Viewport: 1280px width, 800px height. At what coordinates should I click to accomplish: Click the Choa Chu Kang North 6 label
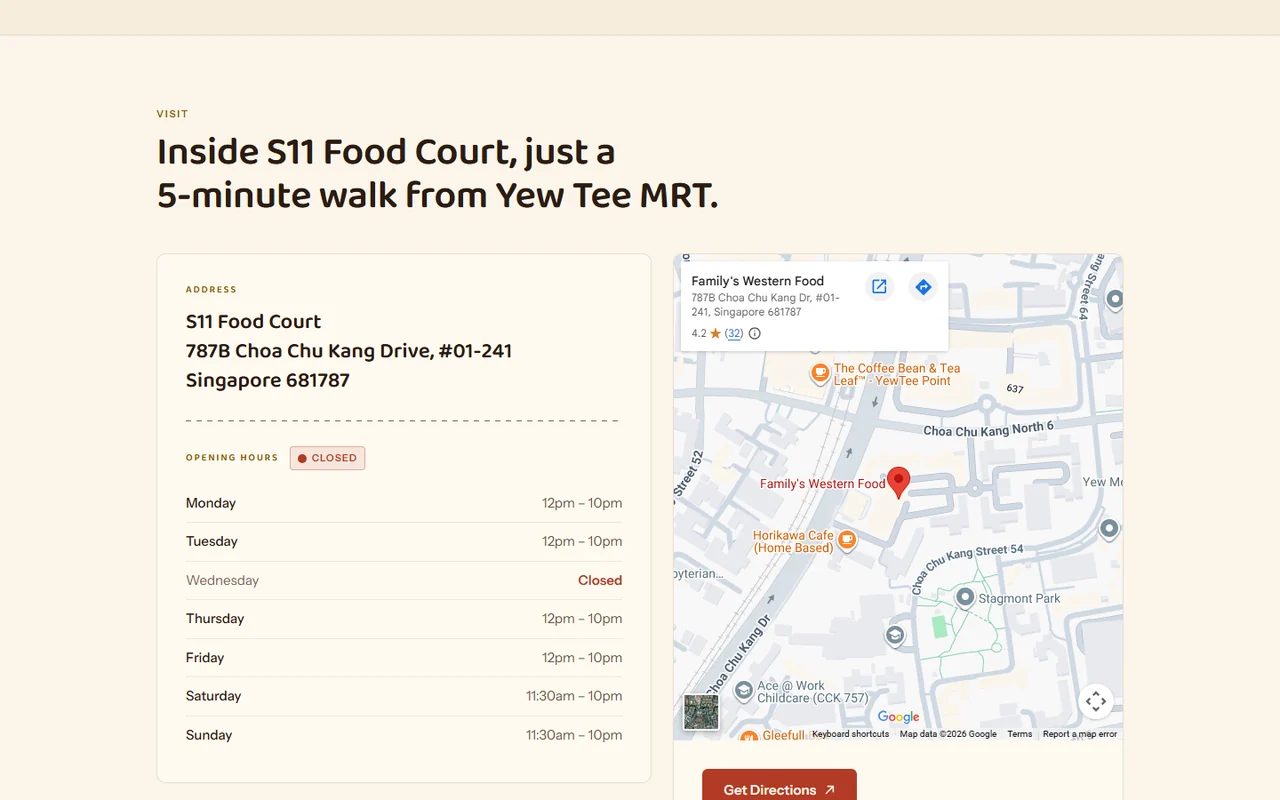988,430
